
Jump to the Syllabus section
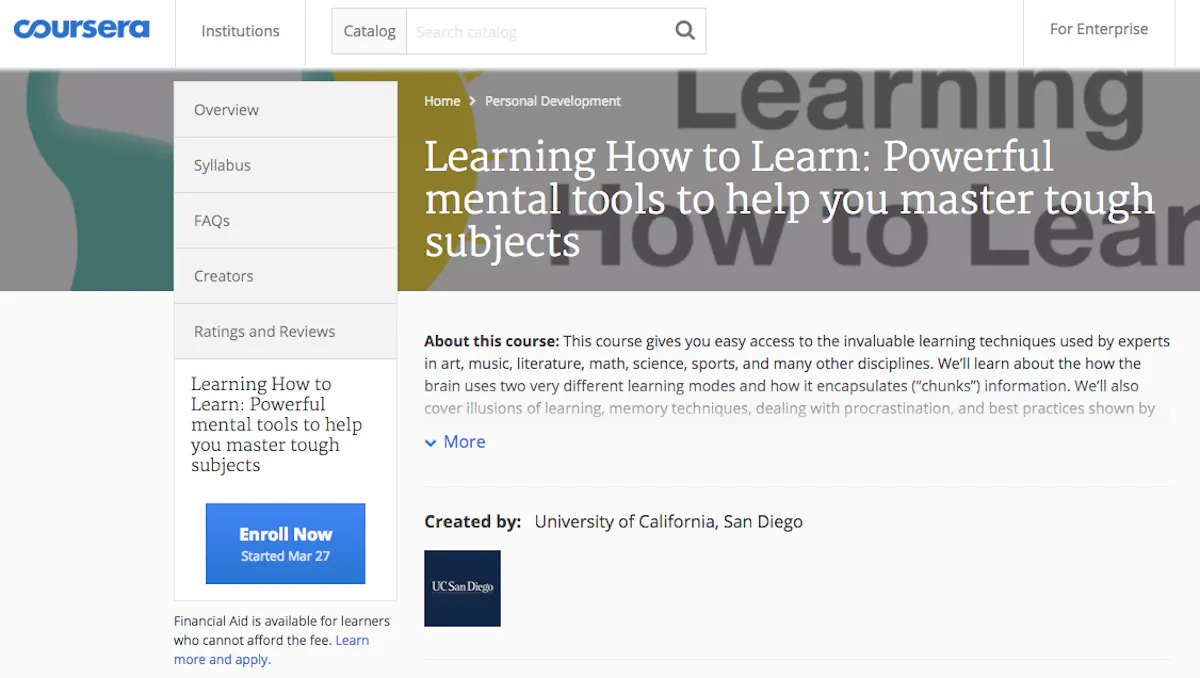click(x=222, y=165)
